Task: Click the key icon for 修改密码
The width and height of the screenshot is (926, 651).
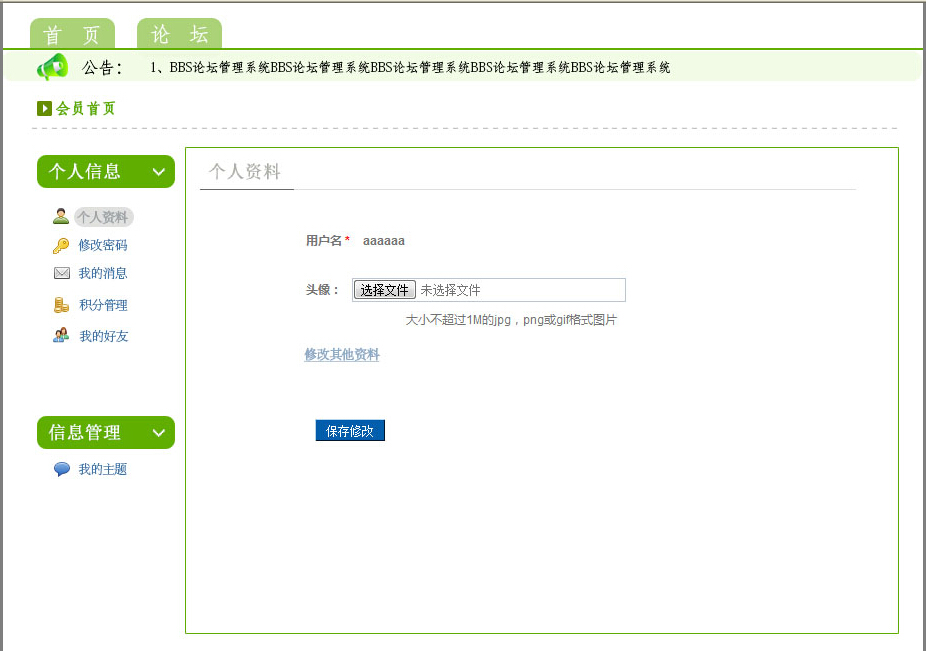Action: click(61, 246)
